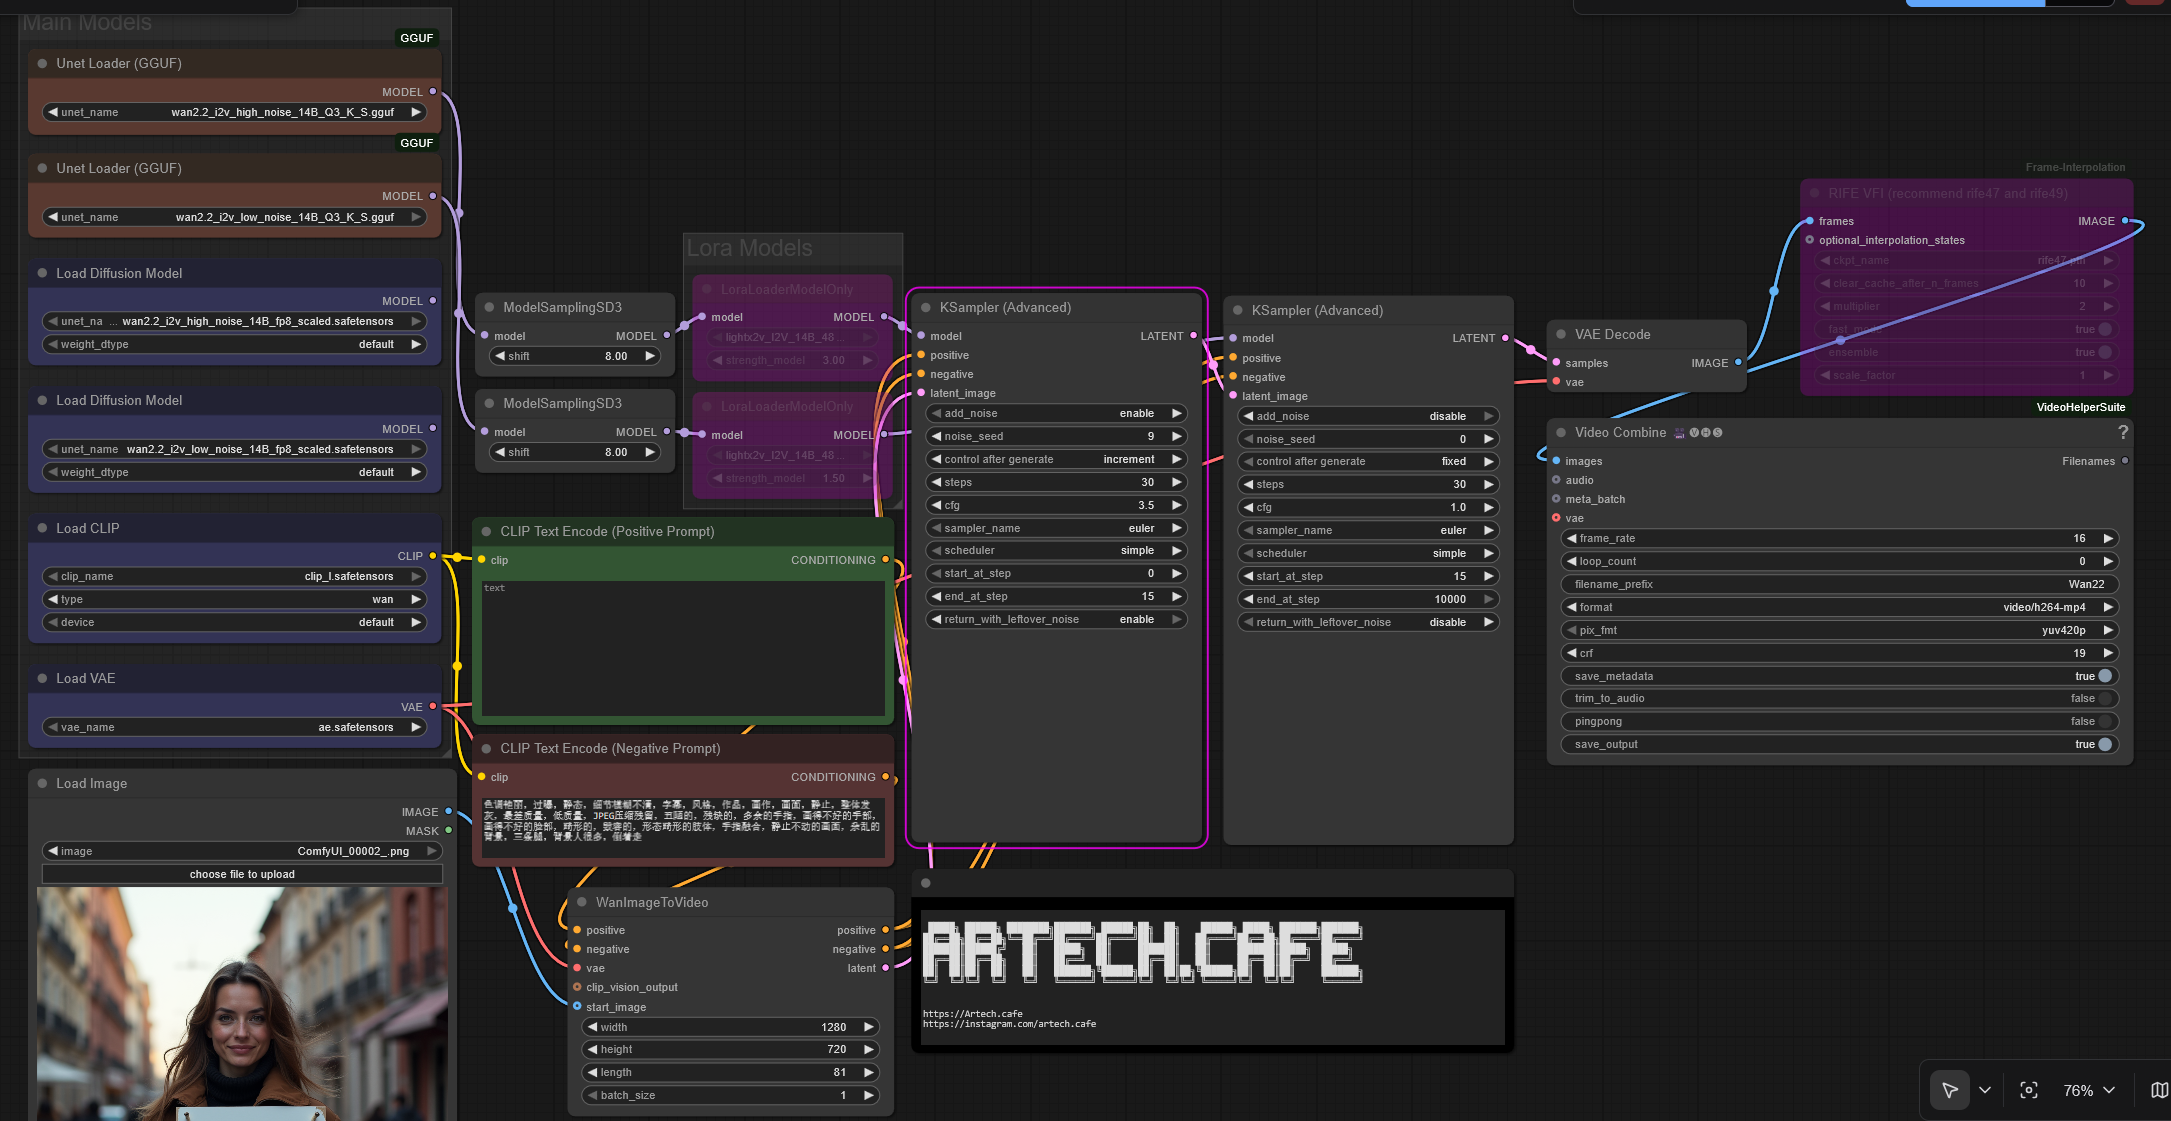Open the format video/h264-mp4 combo
The height and width of the screenshot is (1121, 2171).
[1838, 607]
